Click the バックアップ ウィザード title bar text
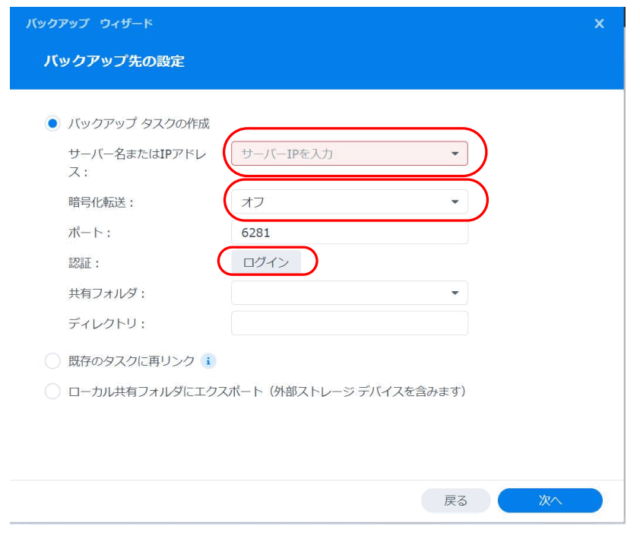The width and height of the screenshot is (640, 536). coord(90,23)
